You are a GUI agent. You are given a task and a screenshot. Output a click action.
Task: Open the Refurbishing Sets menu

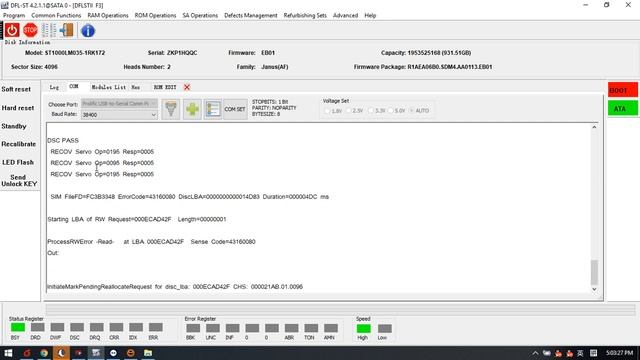pyautogui.click(x=305, y=16)
